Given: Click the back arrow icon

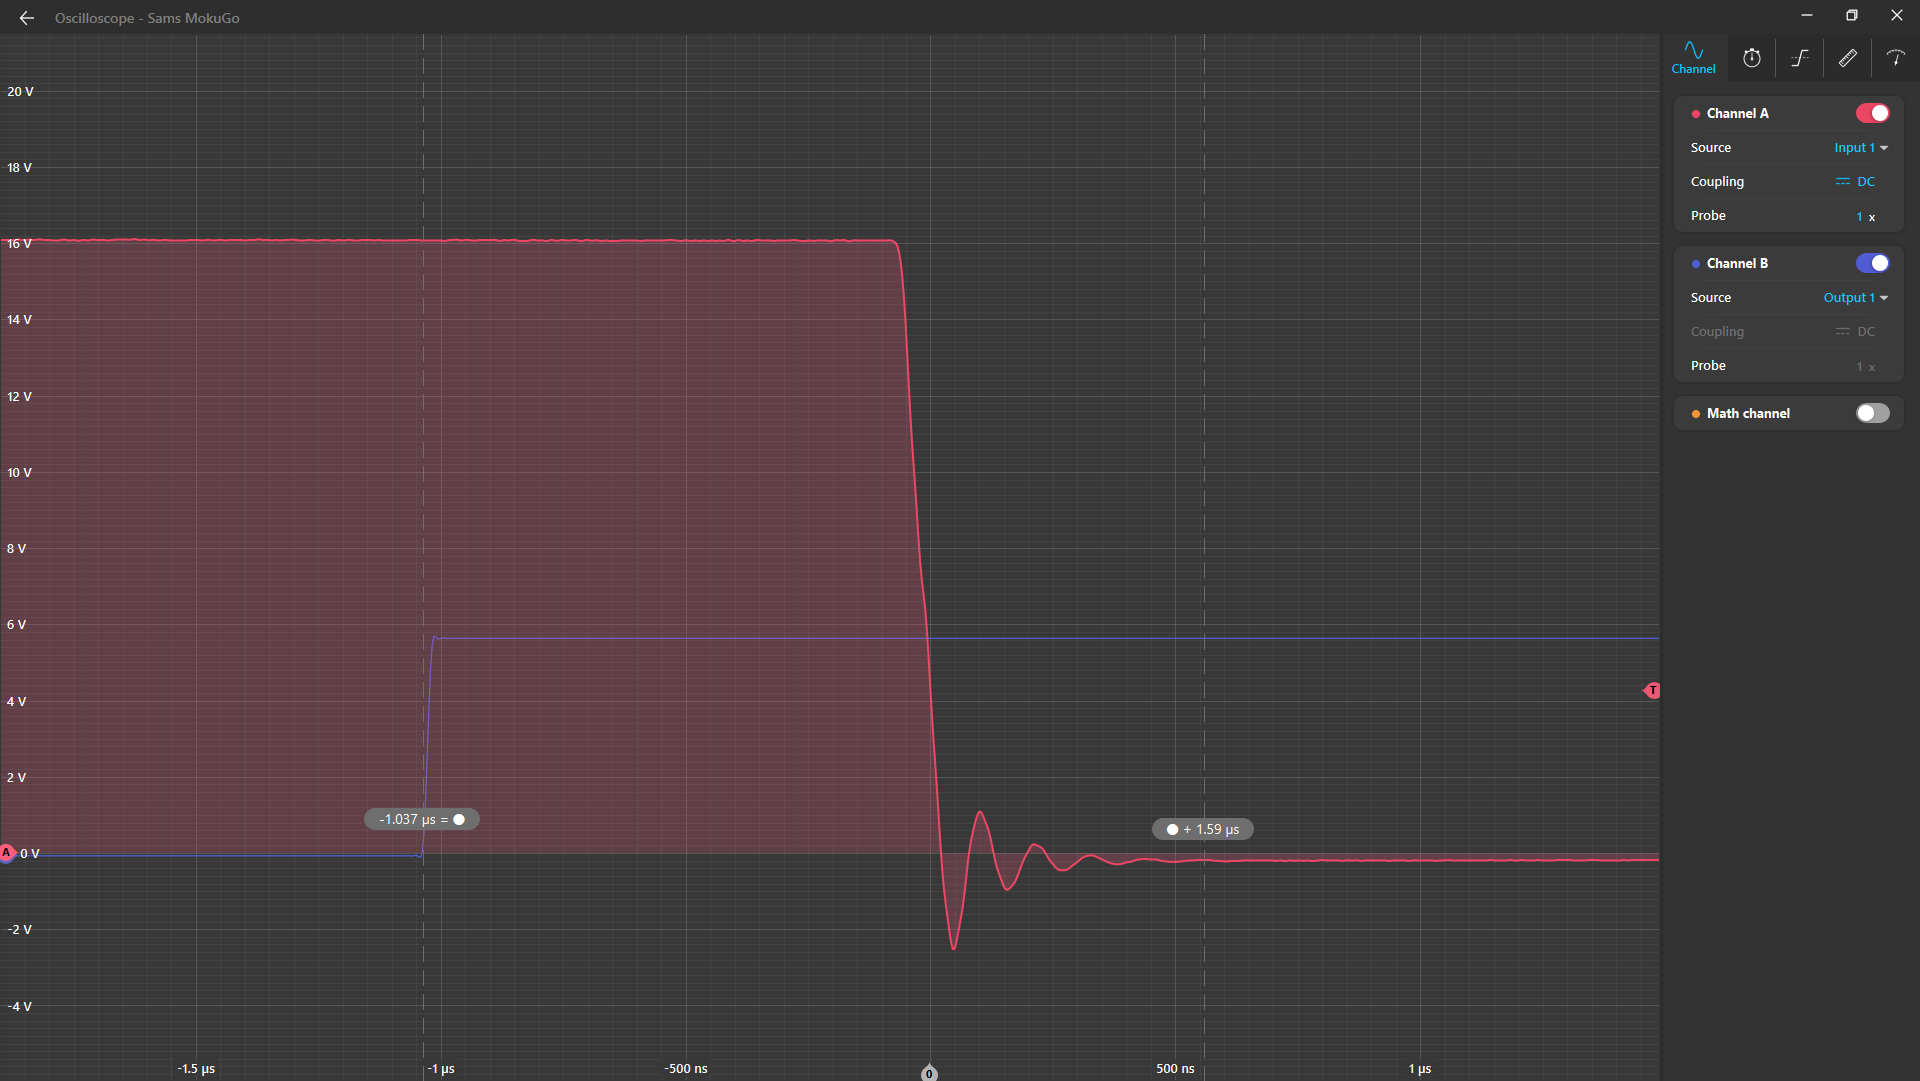Looking at the screenshot, I should (x=27, y=18).
